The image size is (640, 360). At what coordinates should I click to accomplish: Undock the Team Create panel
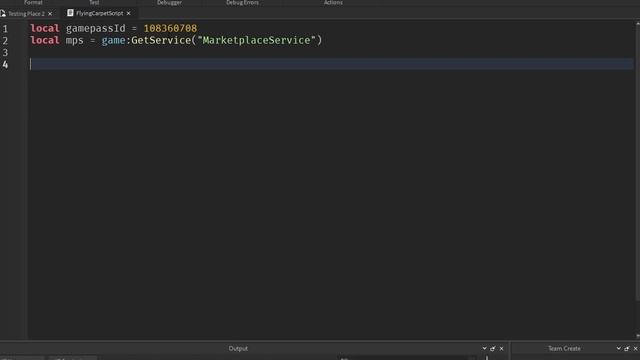pyautogui.click(x=627, y=349)
